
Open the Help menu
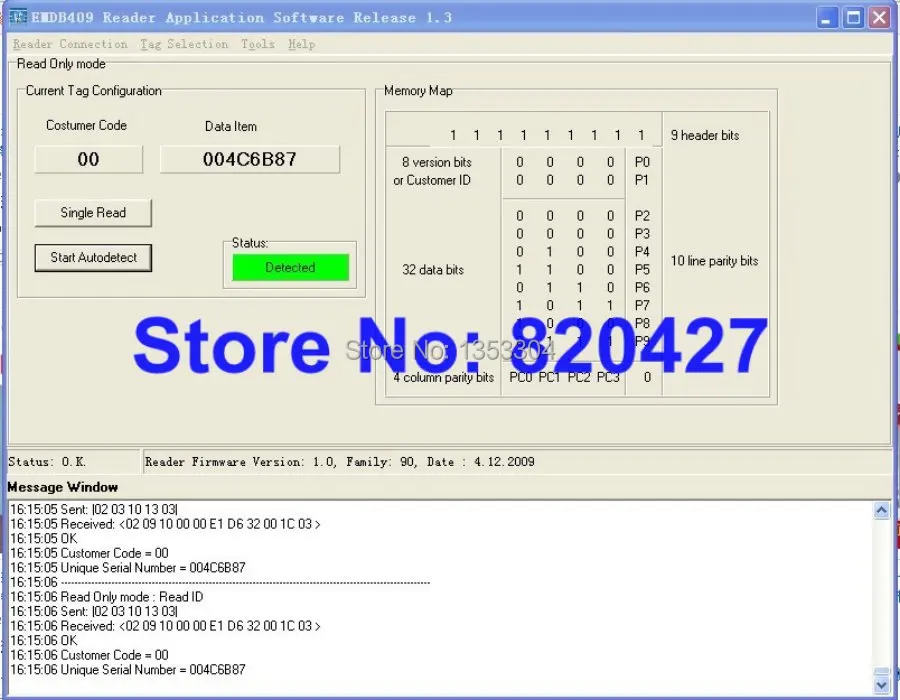pyautogui.click(x=301, y=44)
